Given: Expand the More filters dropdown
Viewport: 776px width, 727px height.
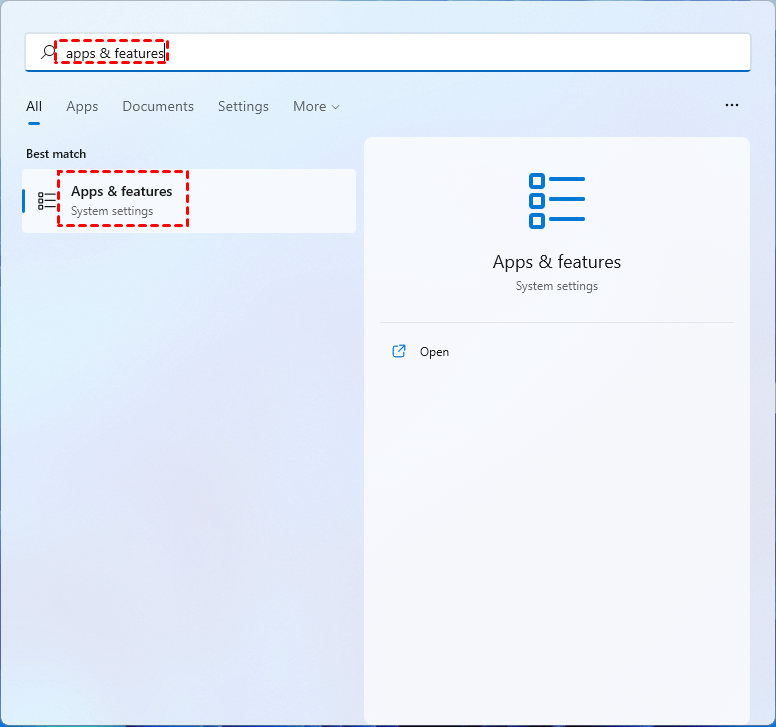Looking at the screenshot, I should click(316, 106).
